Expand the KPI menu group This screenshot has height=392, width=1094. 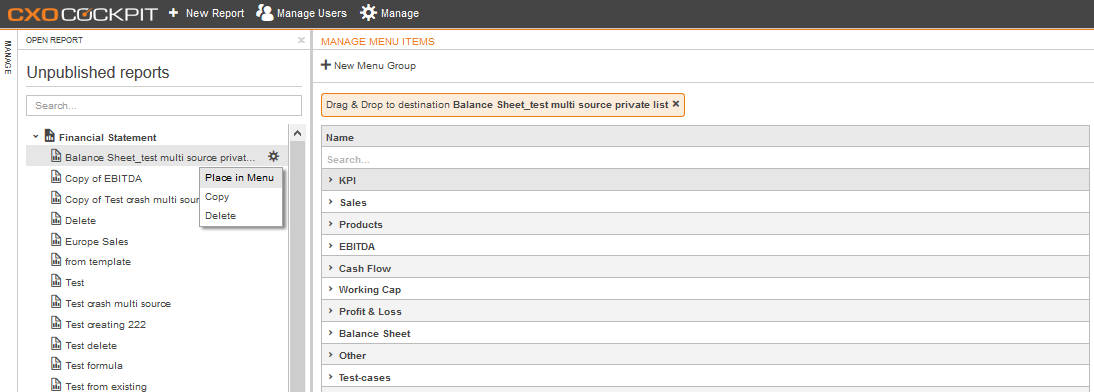tap(331, 180)
